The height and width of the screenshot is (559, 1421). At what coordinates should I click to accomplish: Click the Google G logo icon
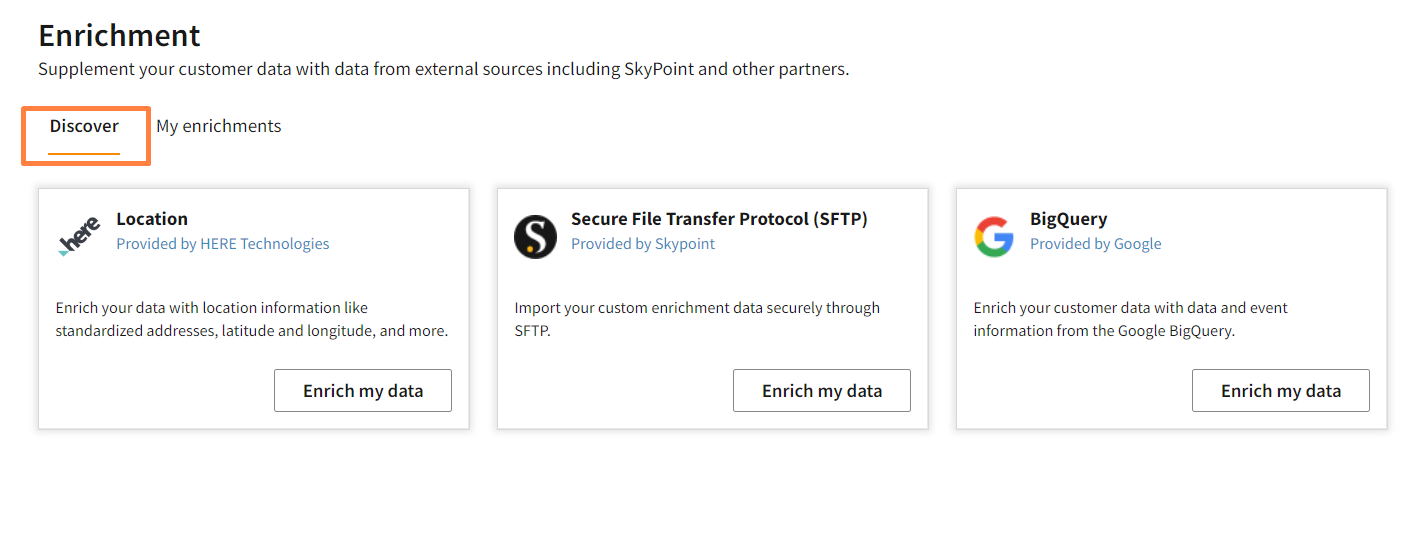(994, 238)
